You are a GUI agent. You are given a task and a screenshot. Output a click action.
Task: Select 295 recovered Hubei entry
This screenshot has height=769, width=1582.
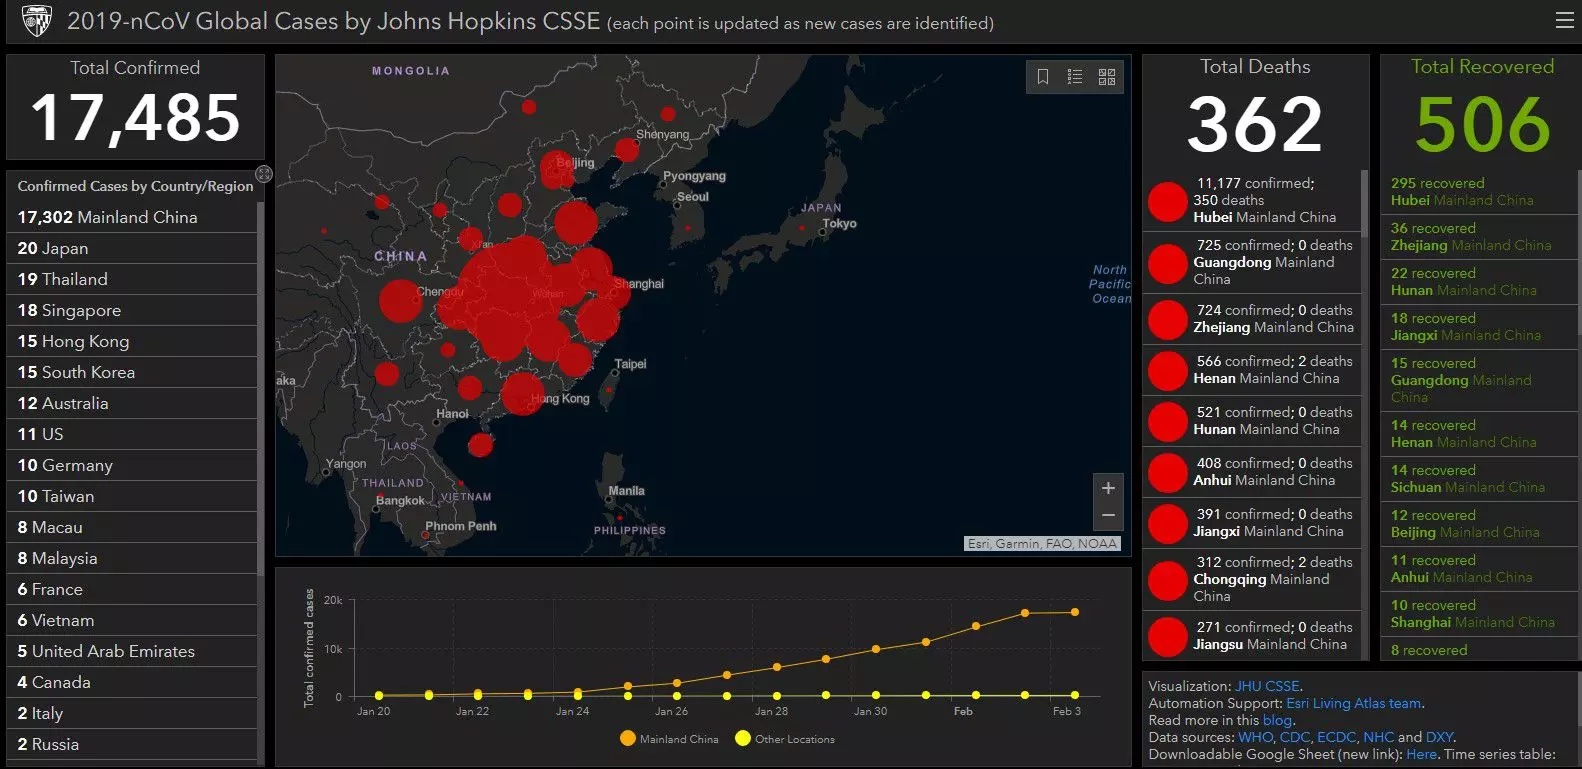1477,192
